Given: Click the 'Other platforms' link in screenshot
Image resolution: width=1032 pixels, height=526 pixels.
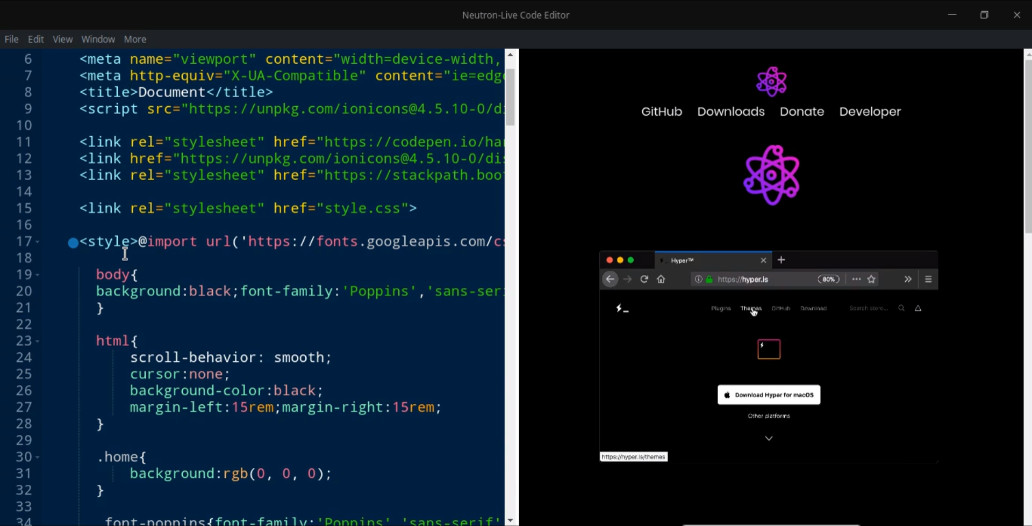Looking at the screenshot, I should click(769, 416).
